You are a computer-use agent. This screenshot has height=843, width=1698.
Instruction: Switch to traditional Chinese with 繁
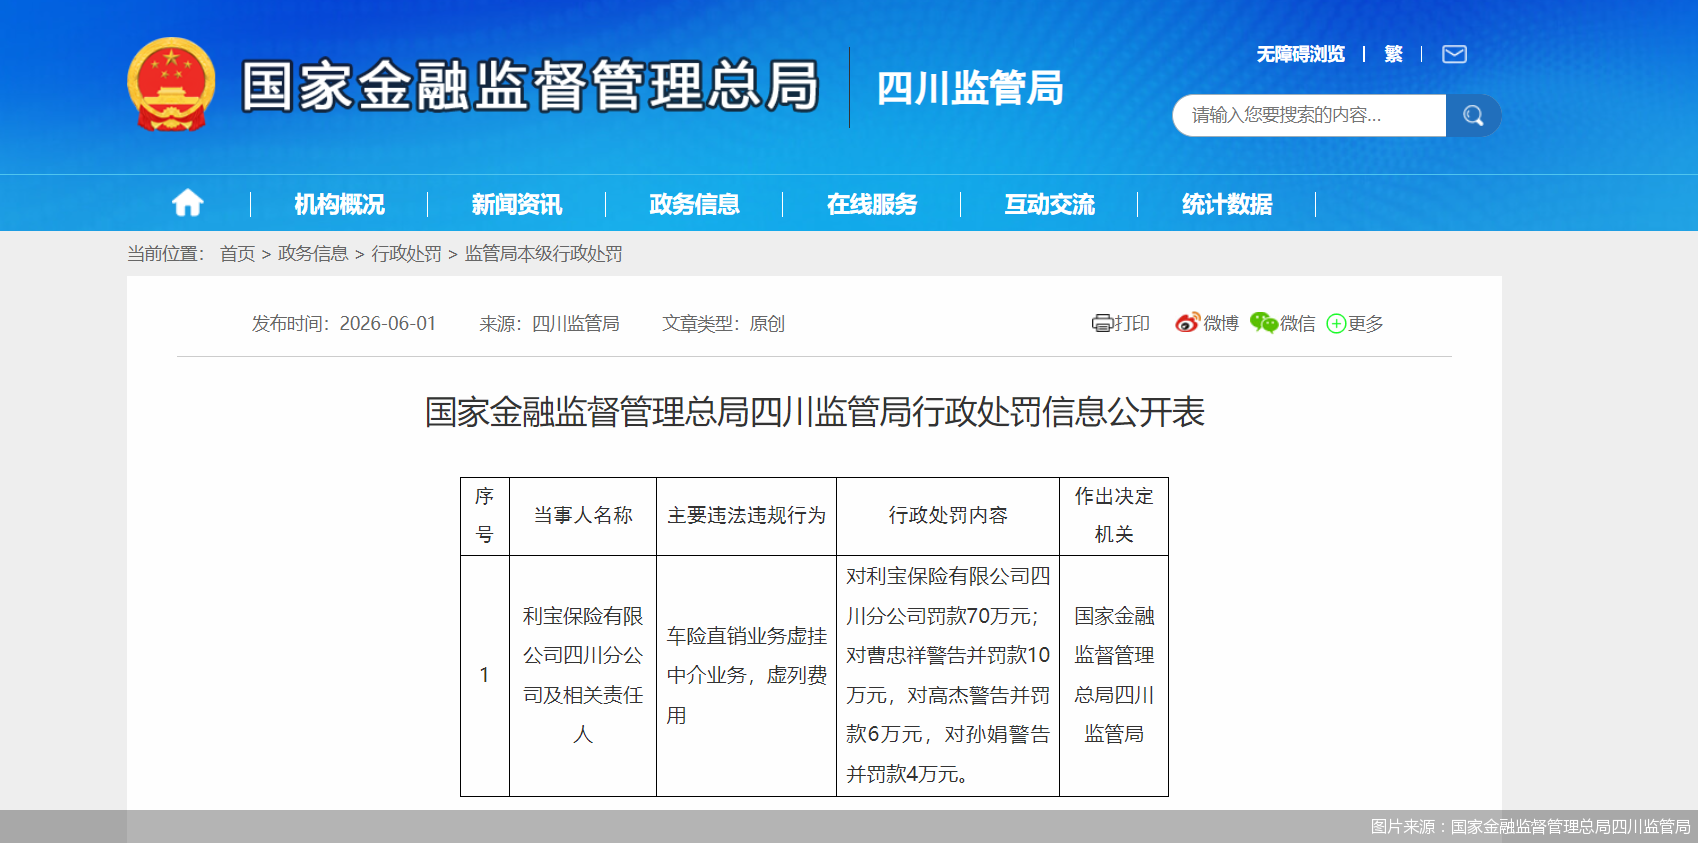[1393, 54]
